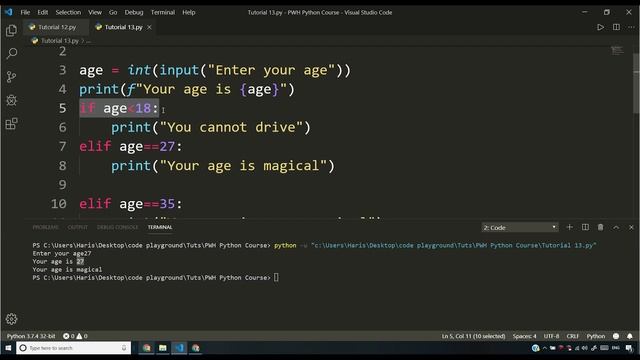This screenshot has height=360, width=640.
Task: Change indentation via Spaces: 4
Action: (524, 336)
